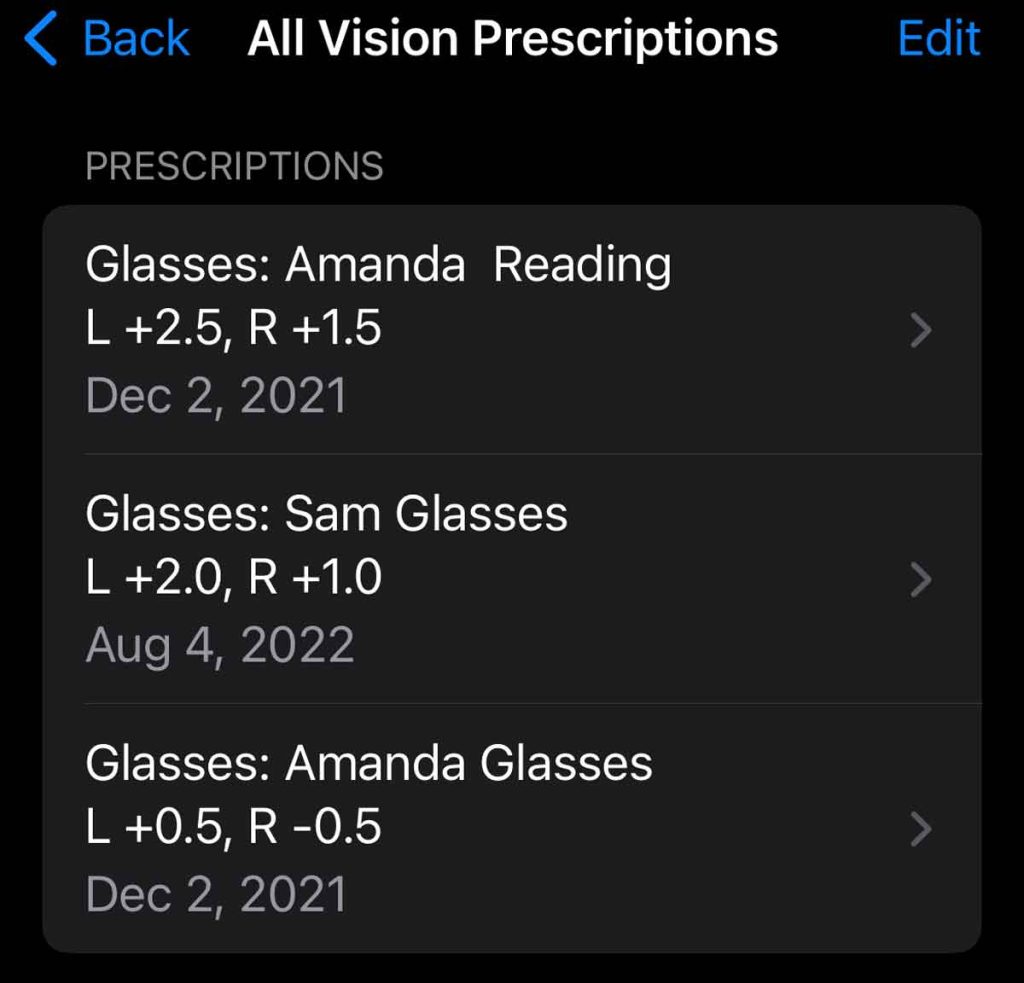Click the Back text label

click(x=136, y=40)
